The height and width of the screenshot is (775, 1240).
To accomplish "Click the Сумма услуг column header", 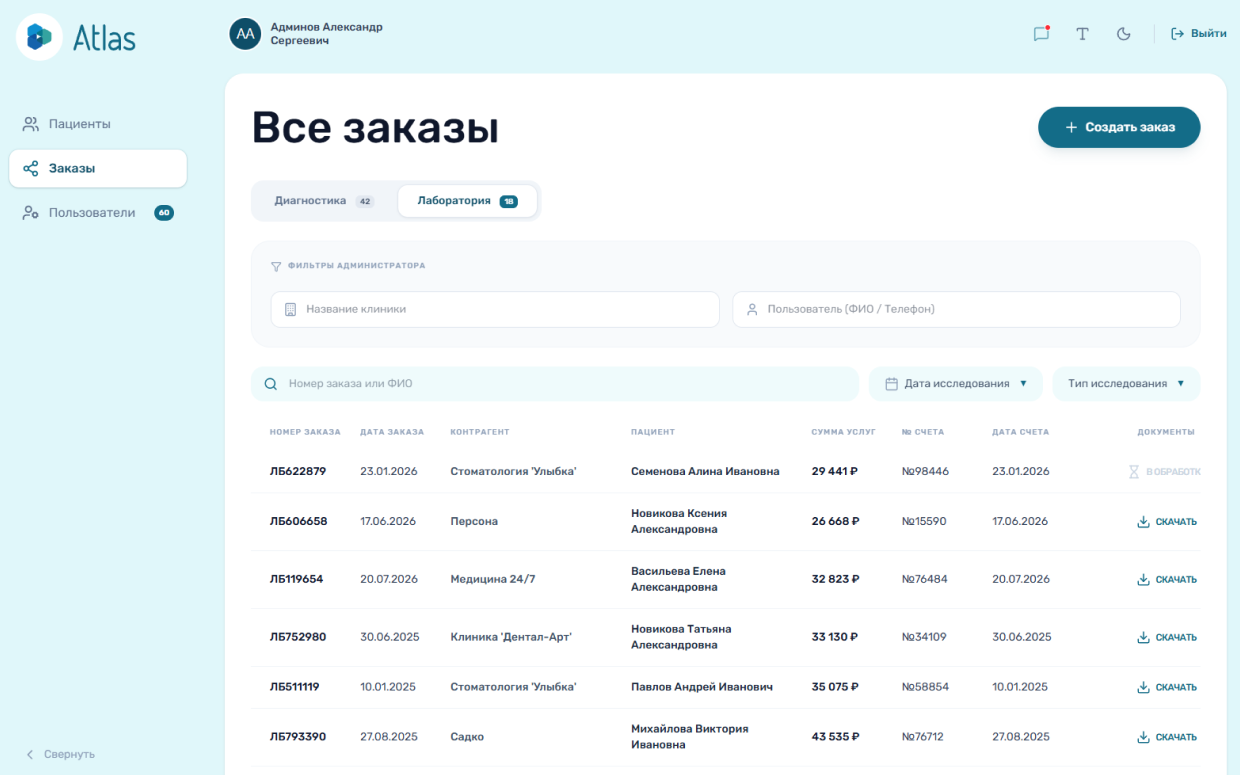I will coord(843,432).
